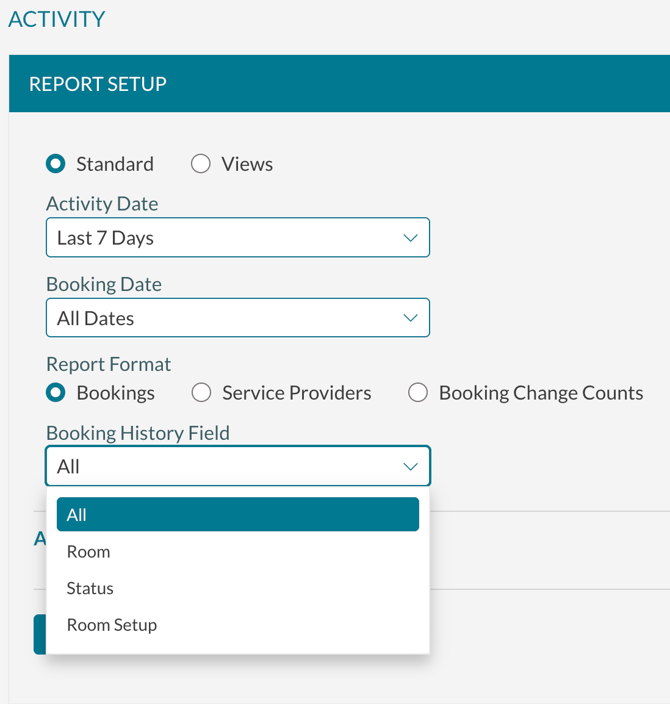Open the Booking Date dropdown
This screenshot has height=704, width=670.
[238, 318]
